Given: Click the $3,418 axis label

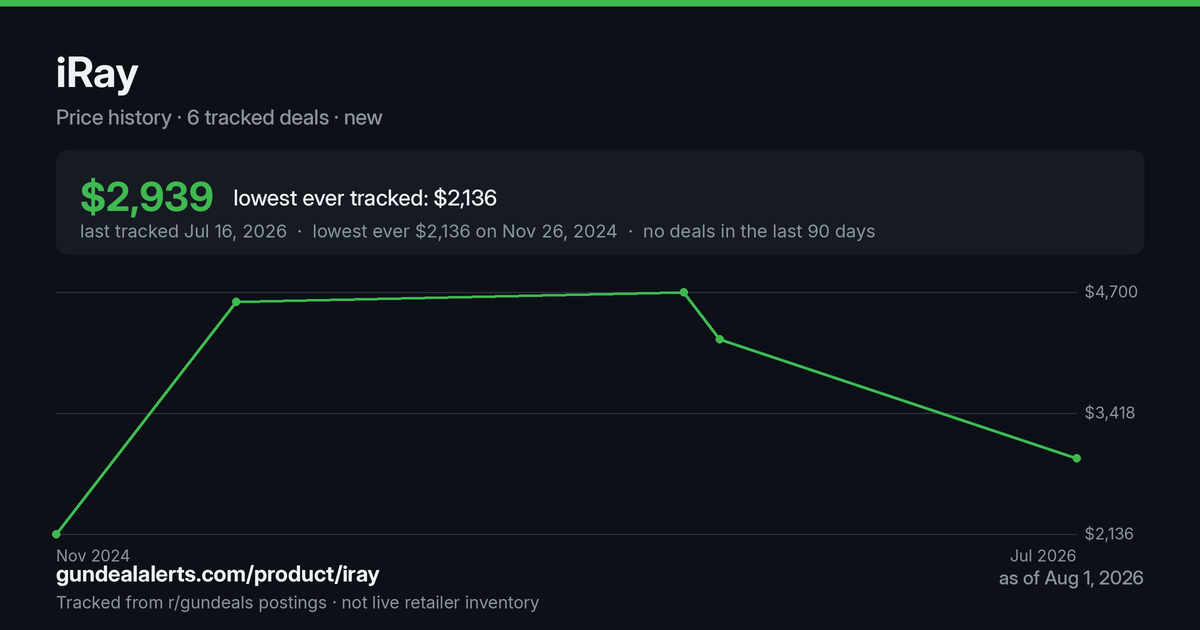Looking at the screenshot, I should coord(1110,413).
